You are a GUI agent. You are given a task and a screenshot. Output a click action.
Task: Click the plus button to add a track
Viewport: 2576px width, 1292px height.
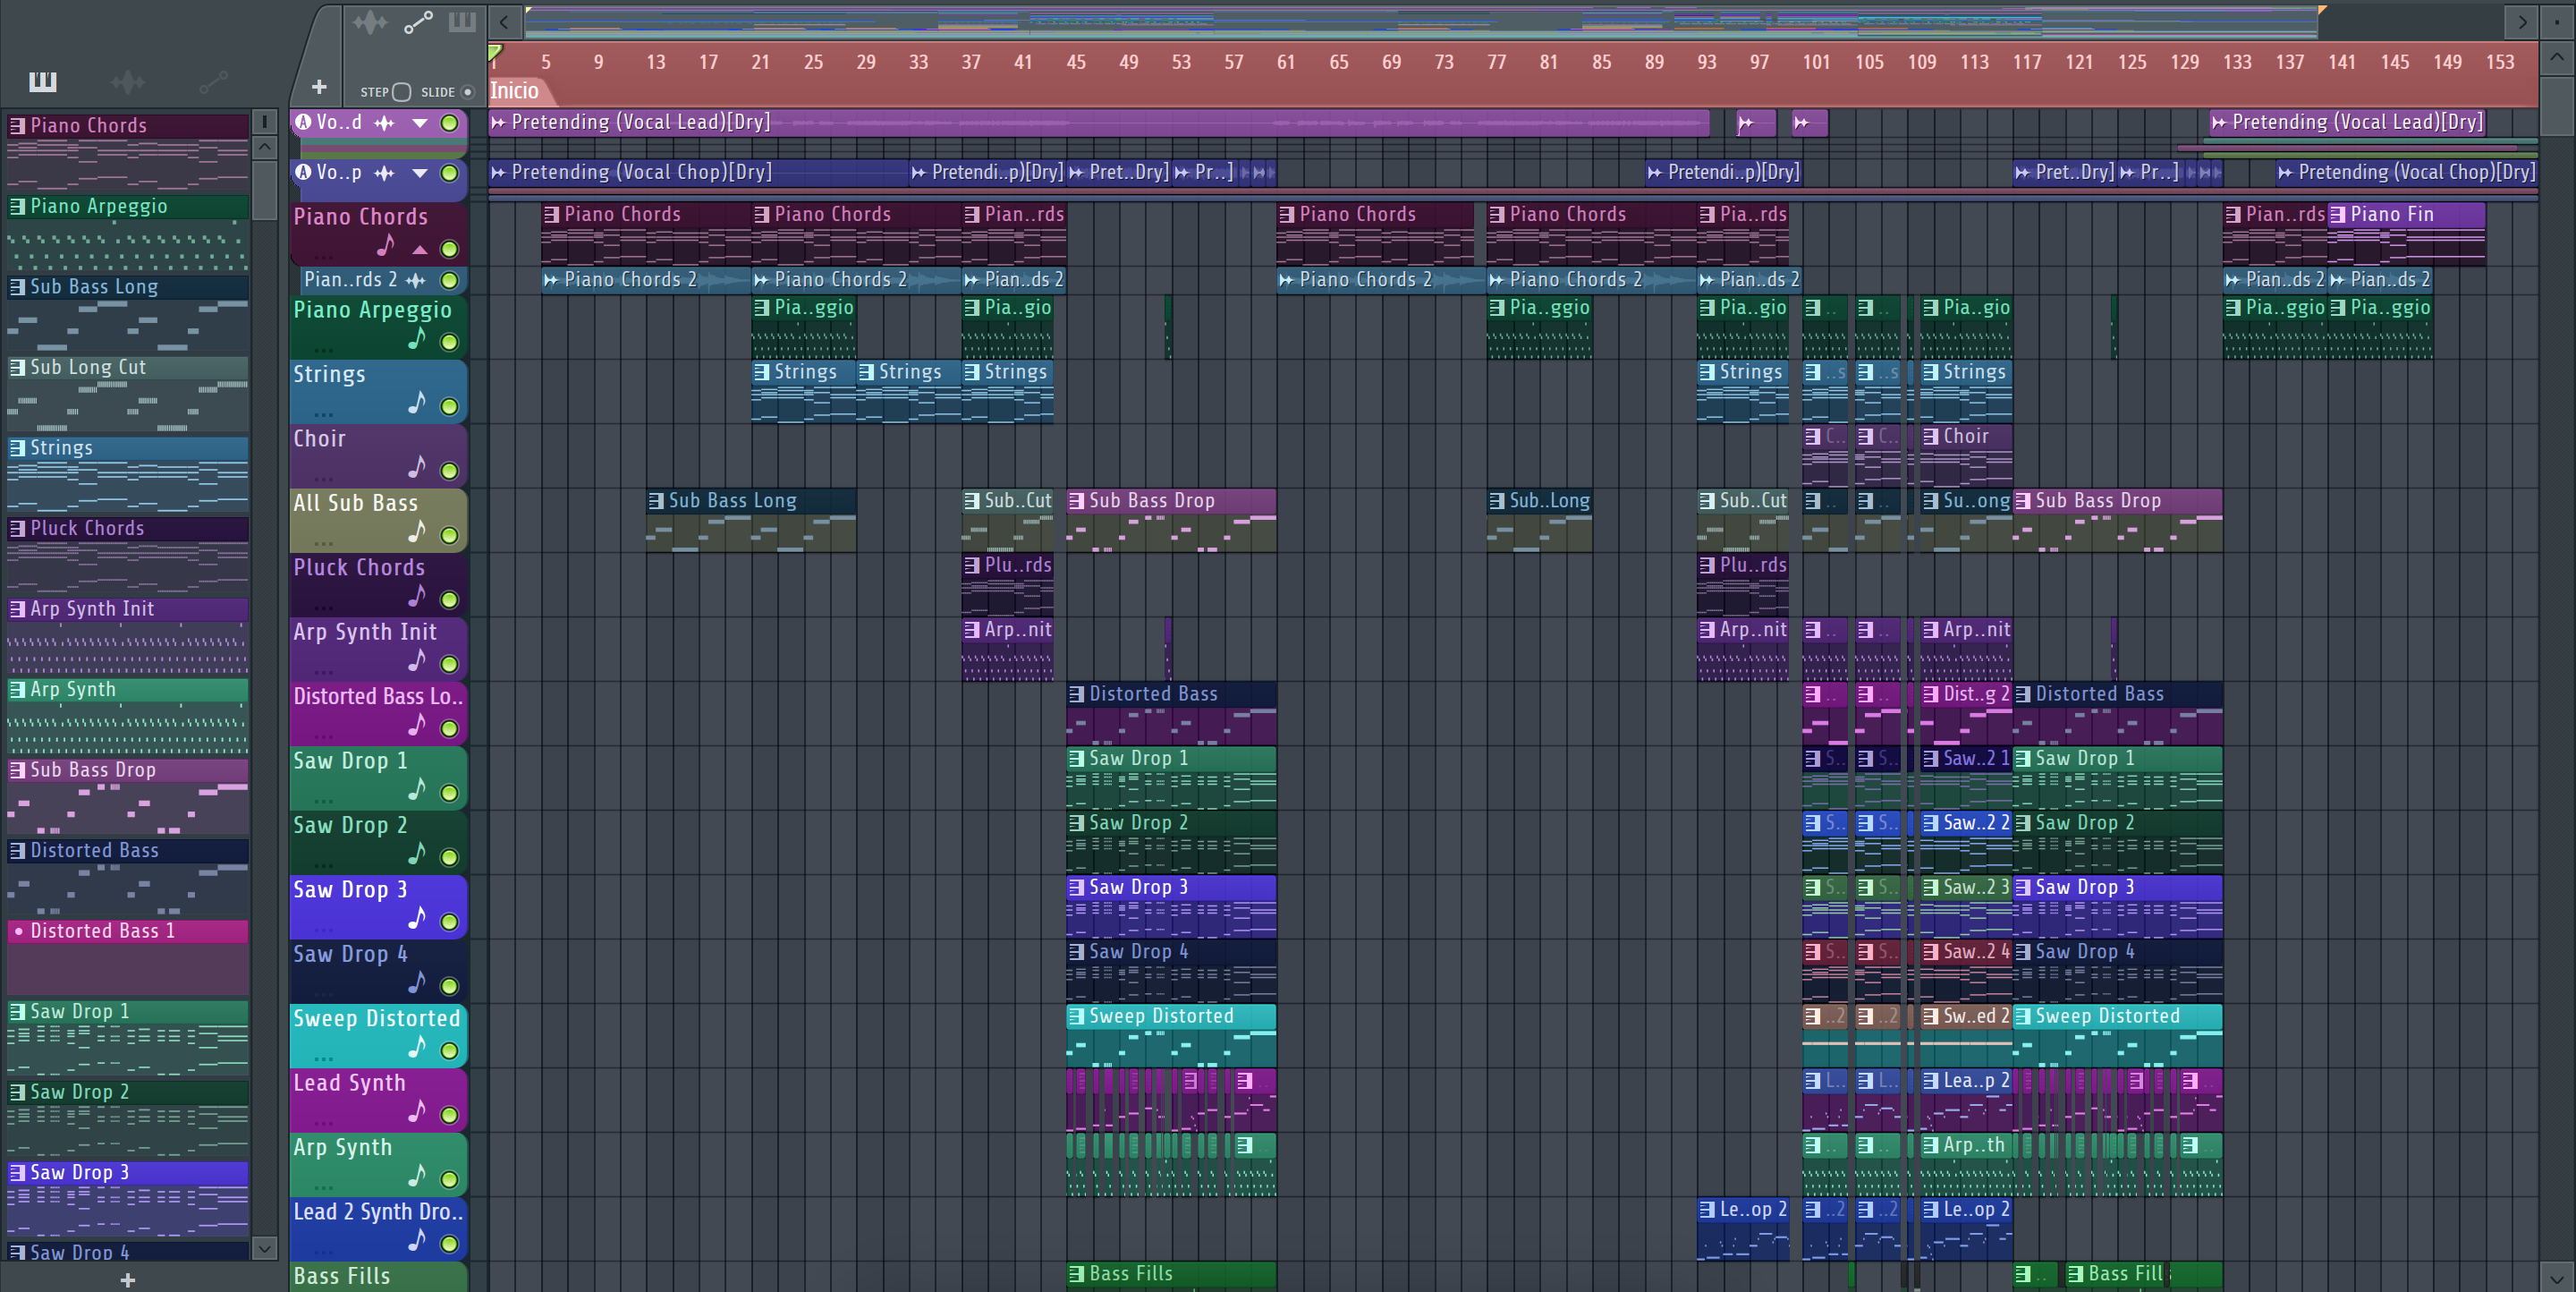click(319, 88)
